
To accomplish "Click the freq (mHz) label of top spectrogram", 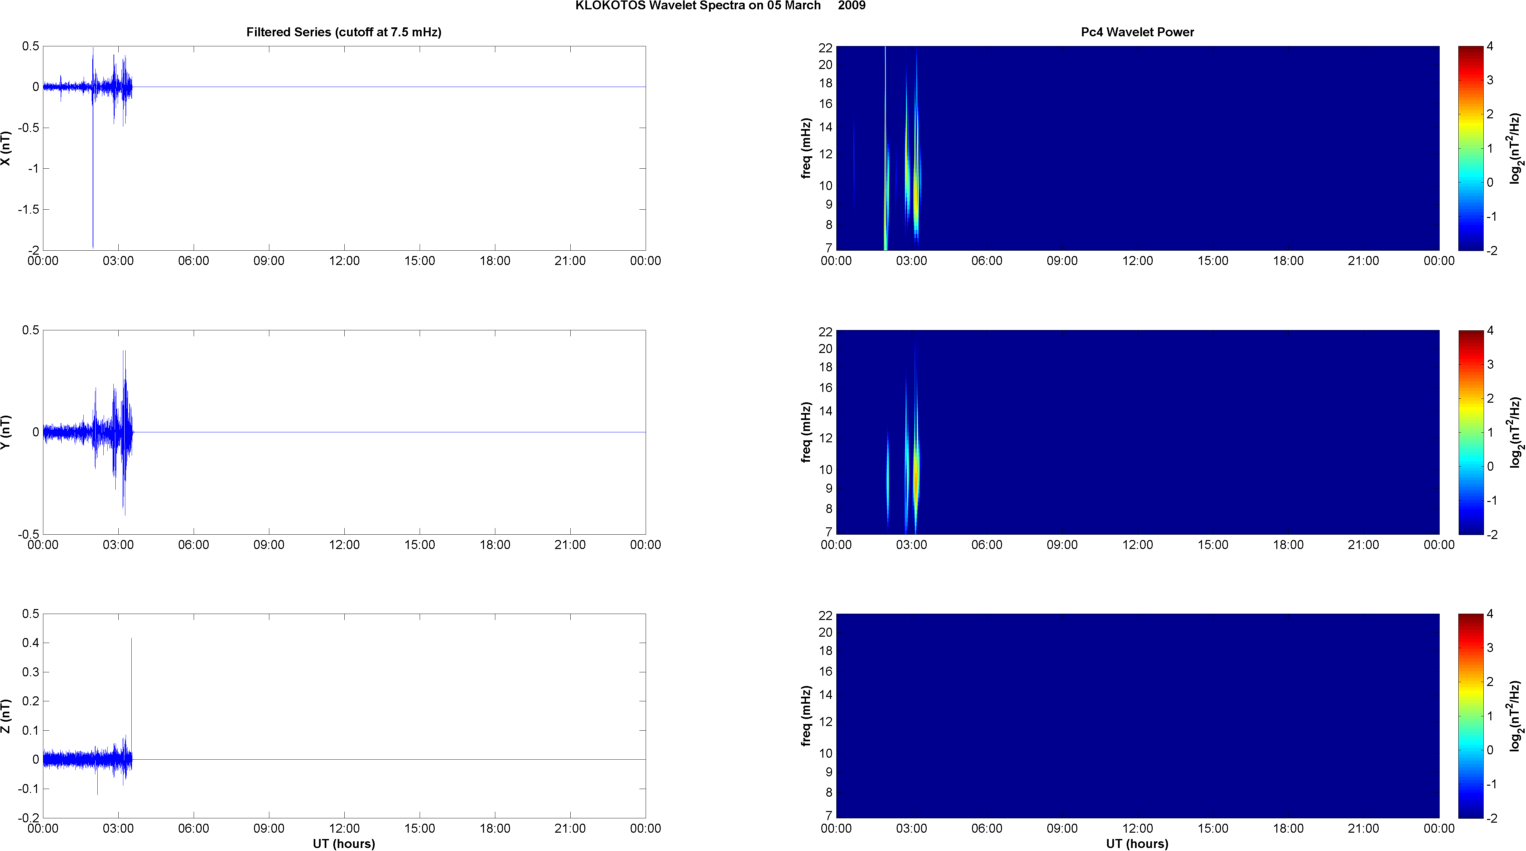I will [806, 148].
